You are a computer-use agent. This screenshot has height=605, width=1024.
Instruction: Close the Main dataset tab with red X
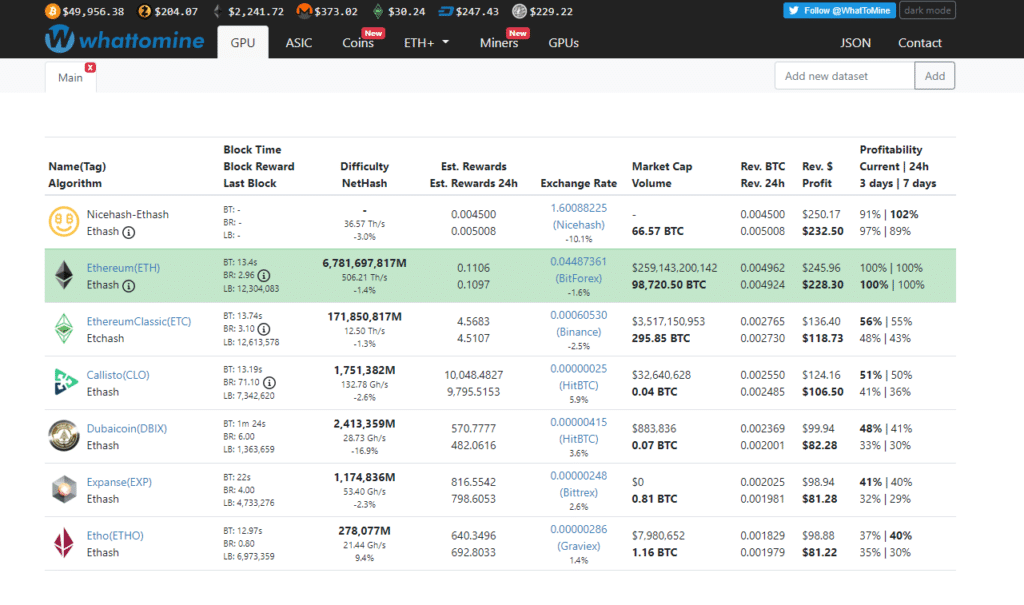tap(90, 67)
